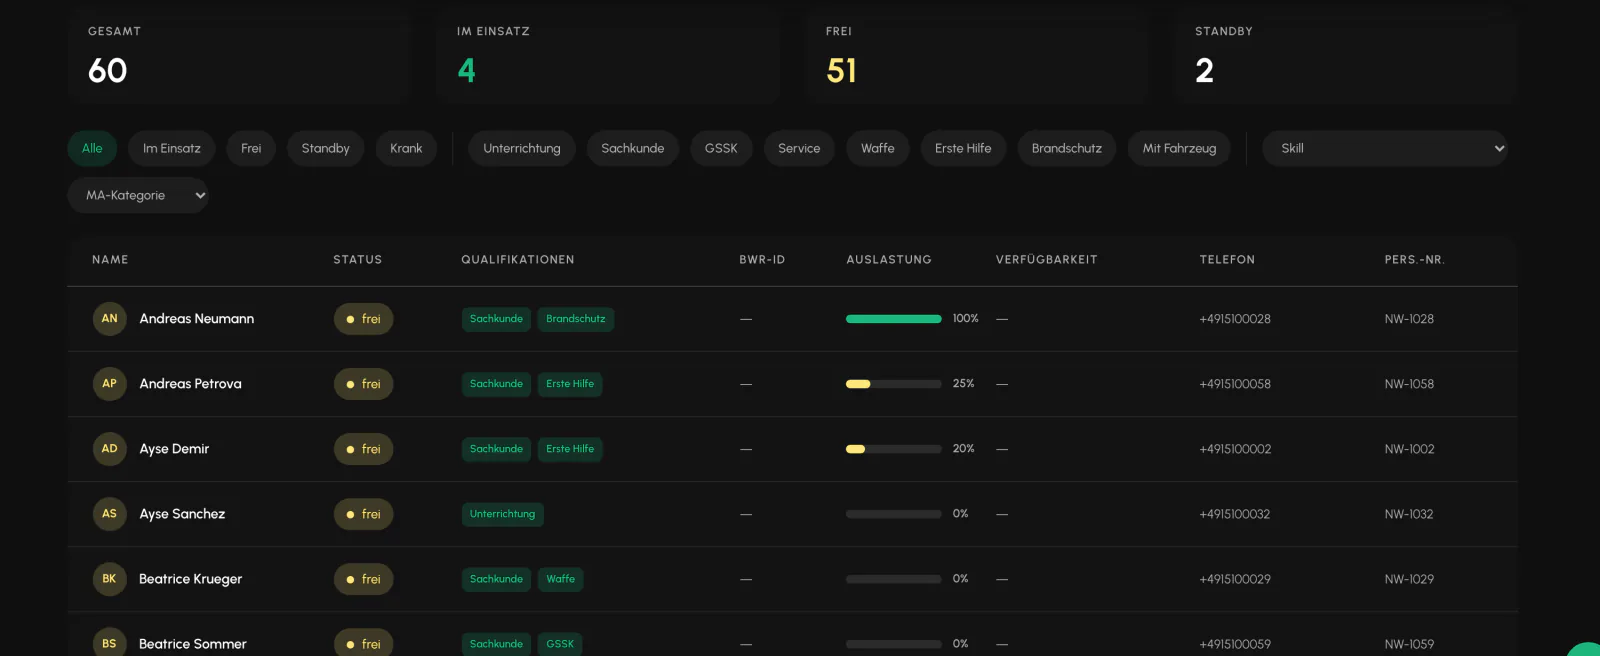The width and height of the screenshot is (1600, 656).
Task: Click phone number +4915100058
Action: click(1235, 384)
